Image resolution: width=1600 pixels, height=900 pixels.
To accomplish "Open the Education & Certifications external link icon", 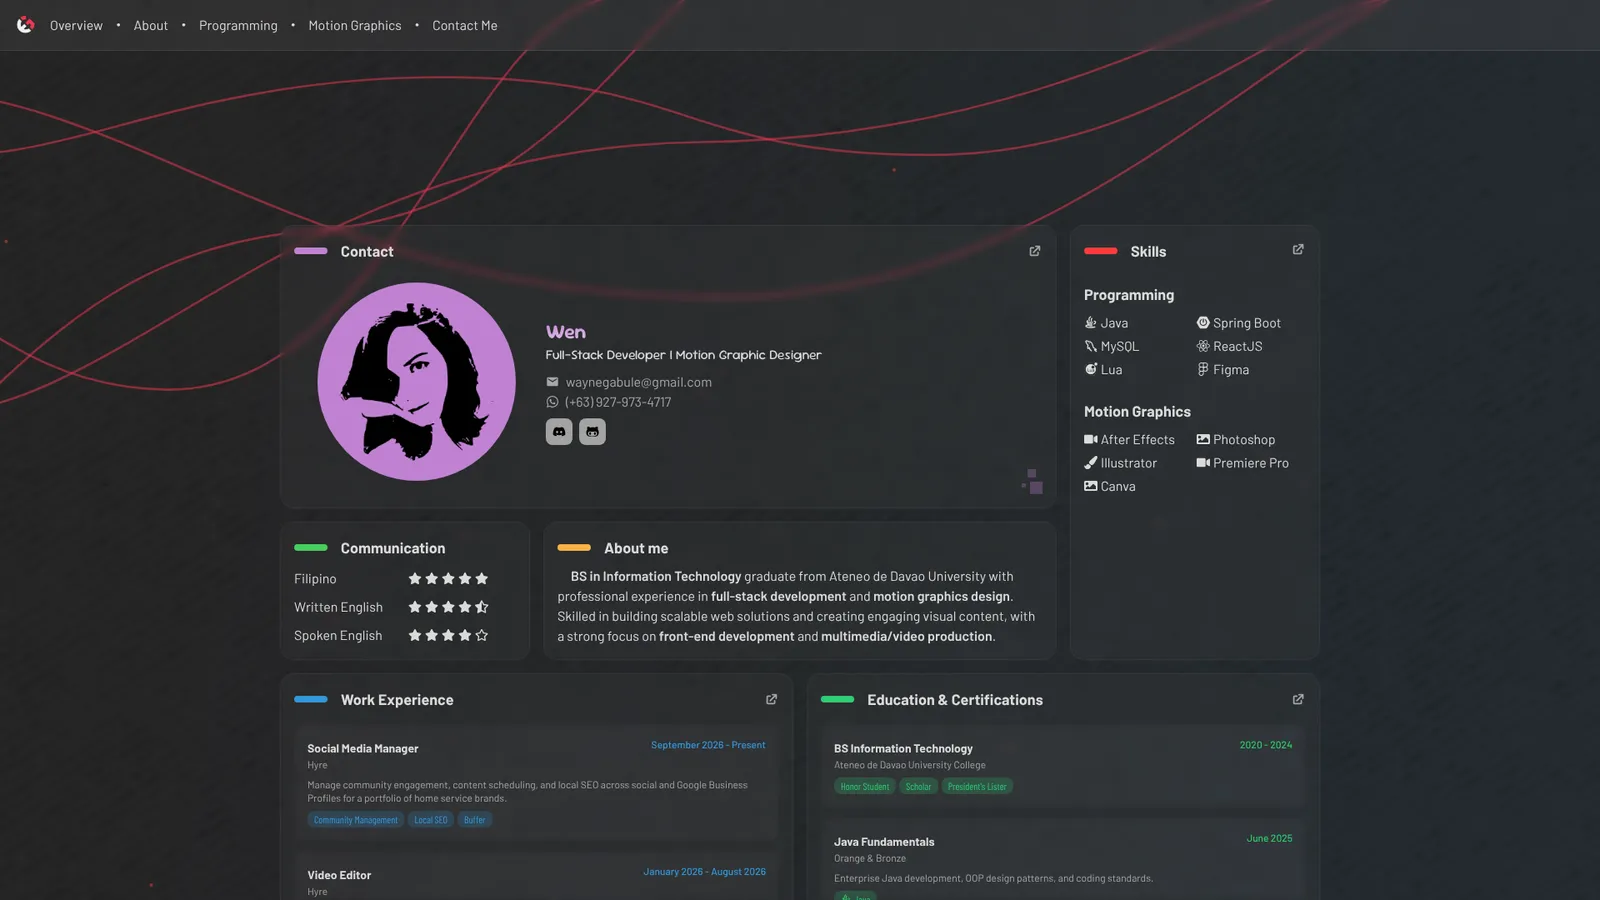I will click(x=1298, y=699).
